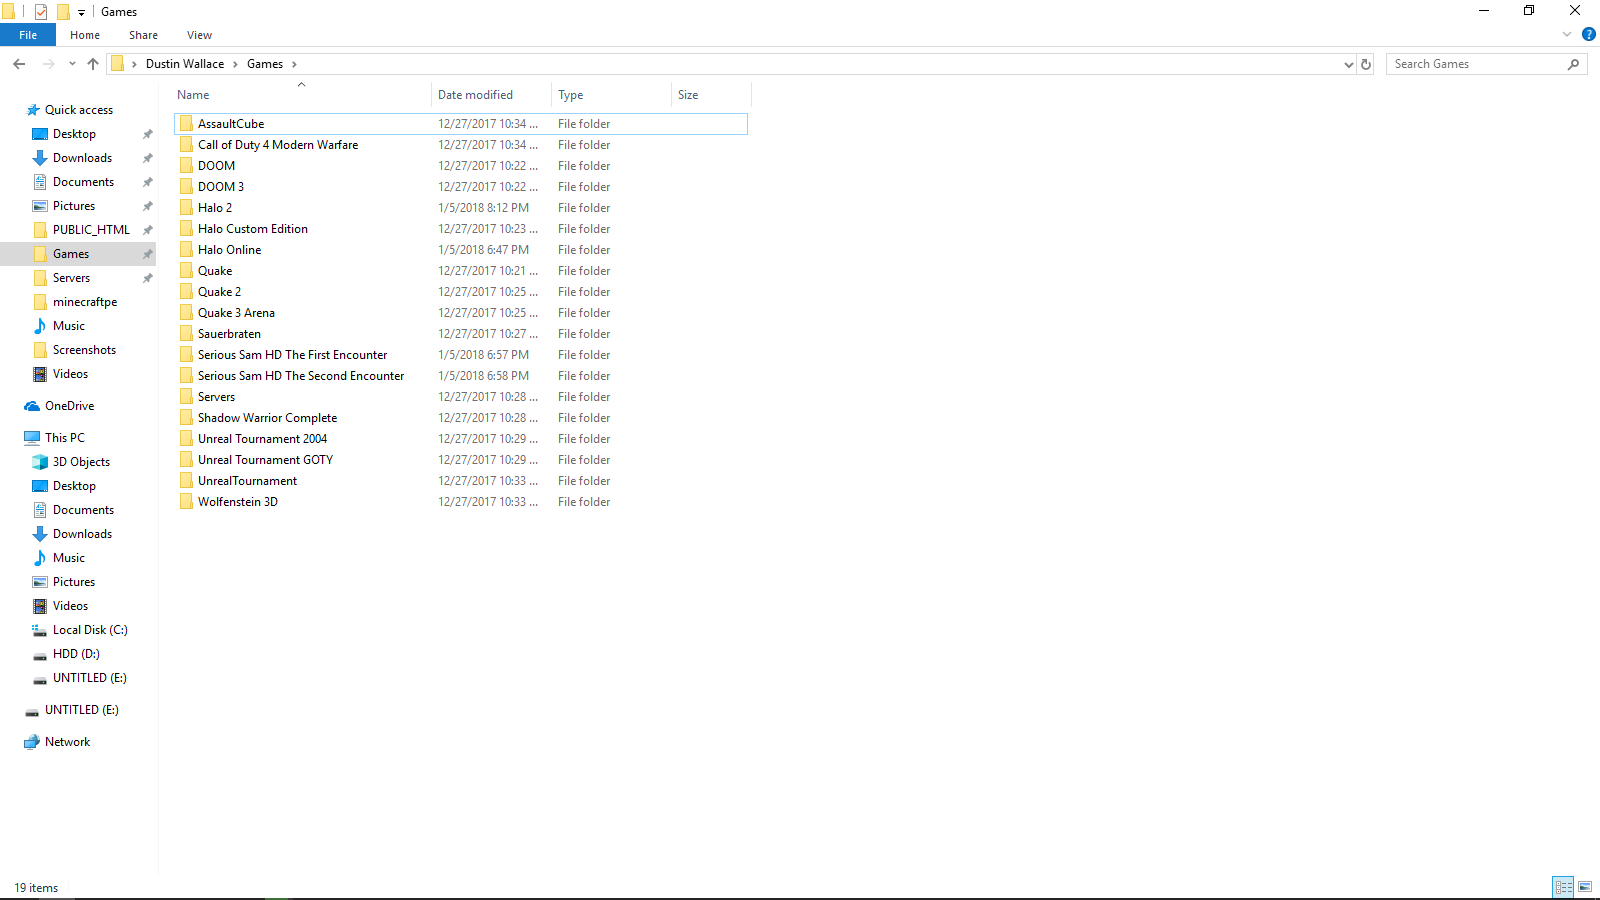Image resolution: width=1600 pixels, height=900 pixels.
Task: Open Screenshots in the navigation pane
Action: pos(84,350)
